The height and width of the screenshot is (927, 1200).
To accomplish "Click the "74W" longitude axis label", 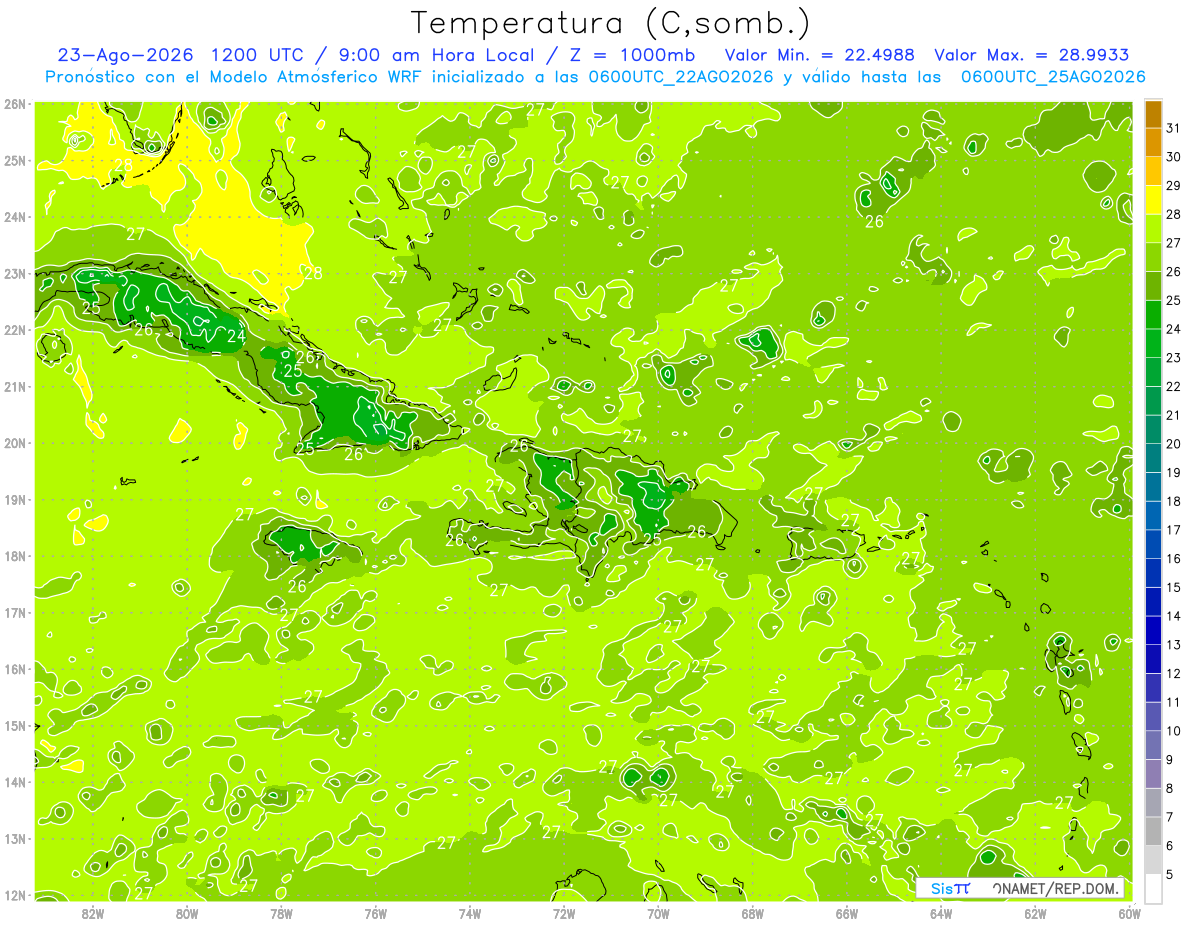I will point(470,913).
